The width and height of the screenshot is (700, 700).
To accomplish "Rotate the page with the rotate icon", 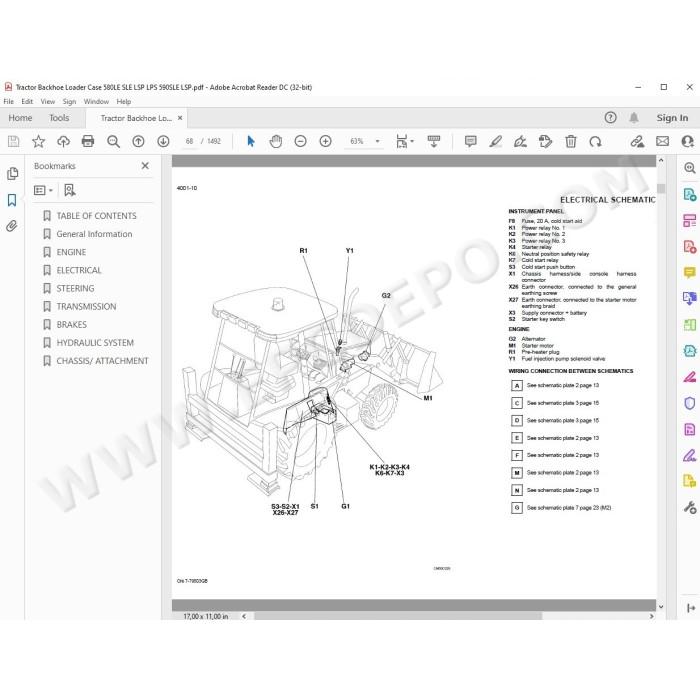I will coord(595,142).
